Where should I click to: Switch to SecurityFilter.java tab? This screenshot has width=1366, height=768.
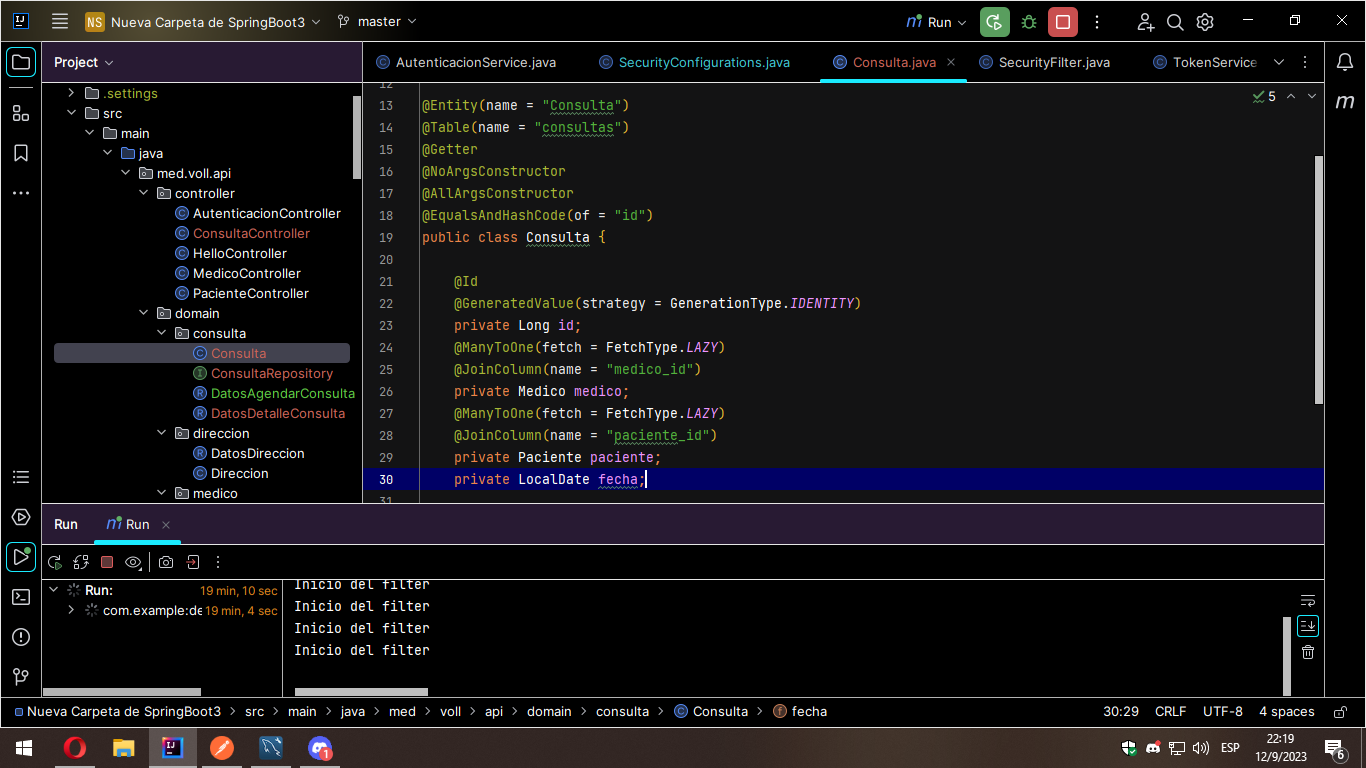1045,62
